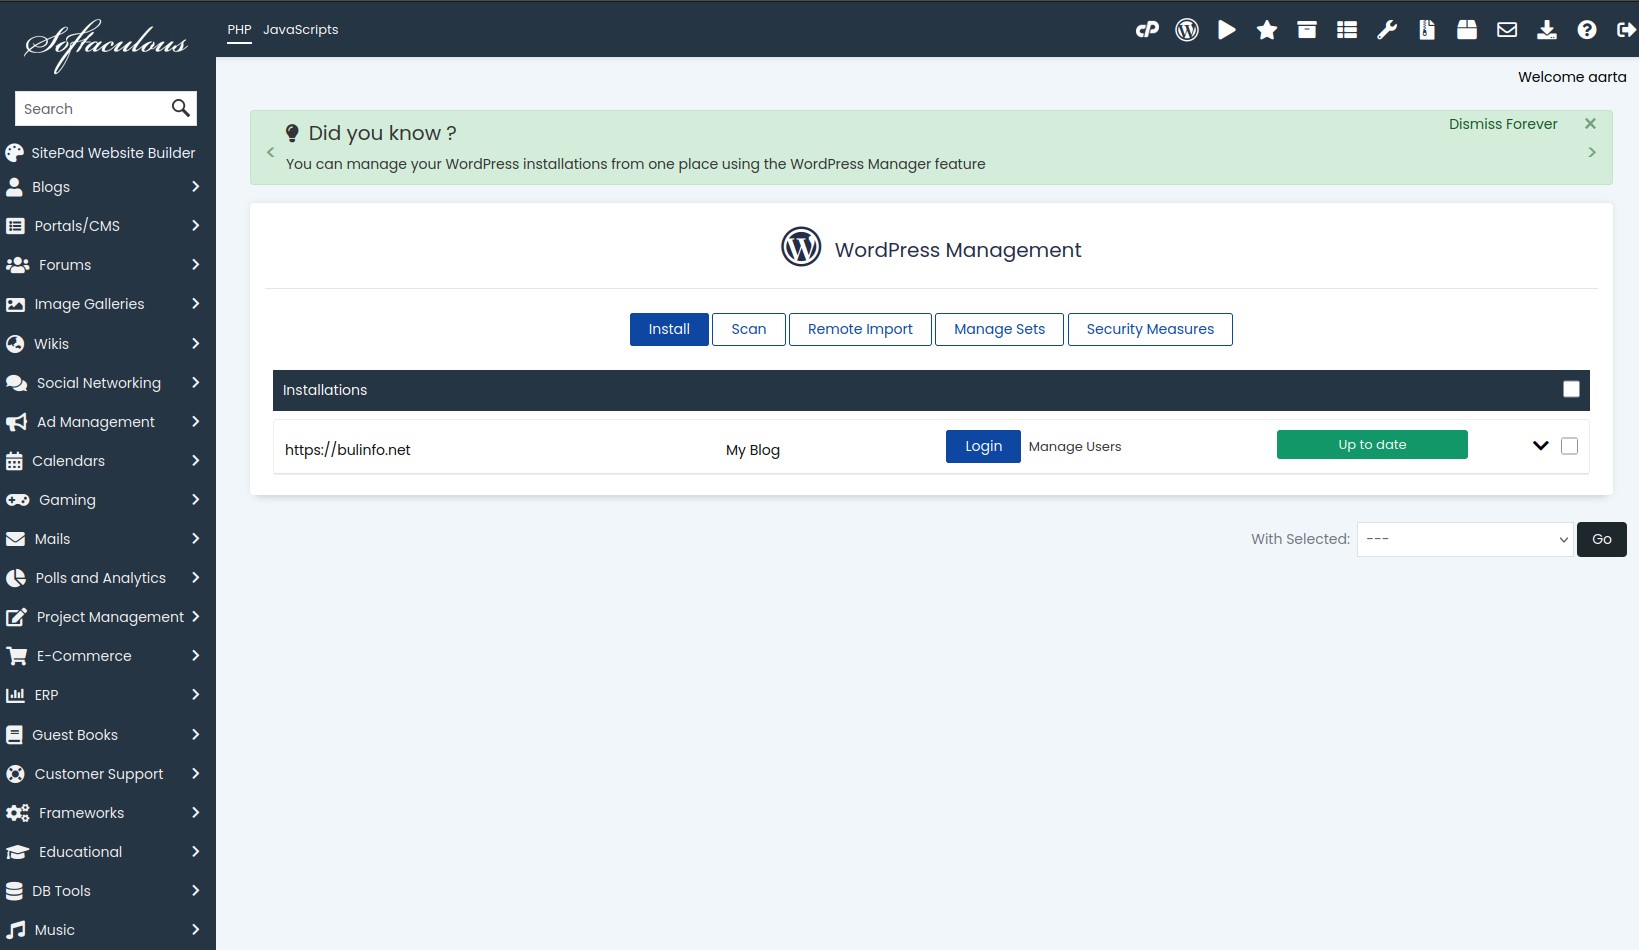Image resolution: width=1639 pixels, height=950 pixels.
Task: Click the Music note icon
Action: pyautogui.click(x=15, y=930)
